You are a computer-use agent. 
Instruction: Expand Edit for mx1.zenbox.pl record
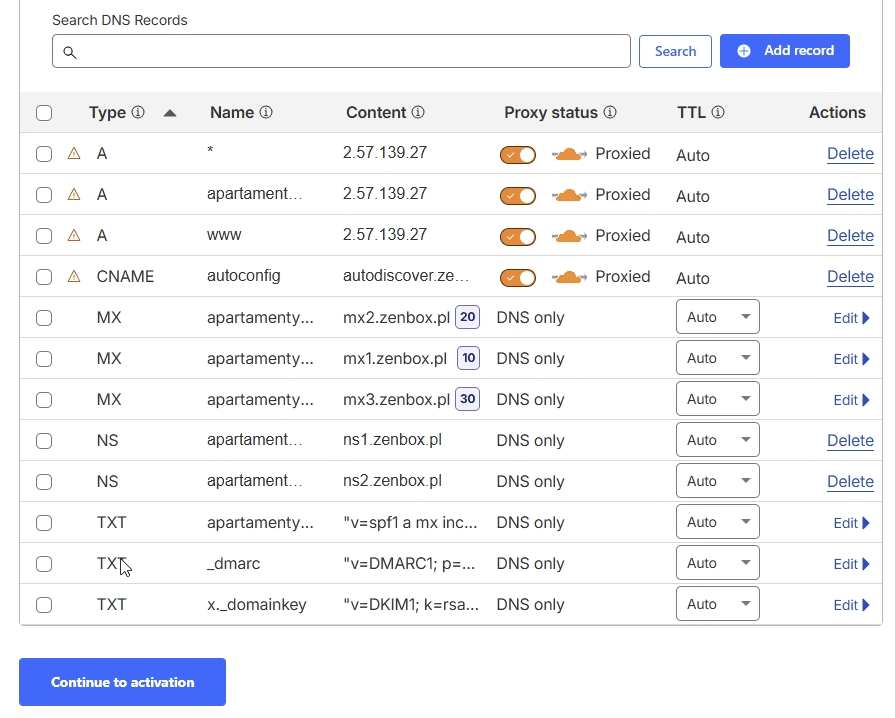852,359
